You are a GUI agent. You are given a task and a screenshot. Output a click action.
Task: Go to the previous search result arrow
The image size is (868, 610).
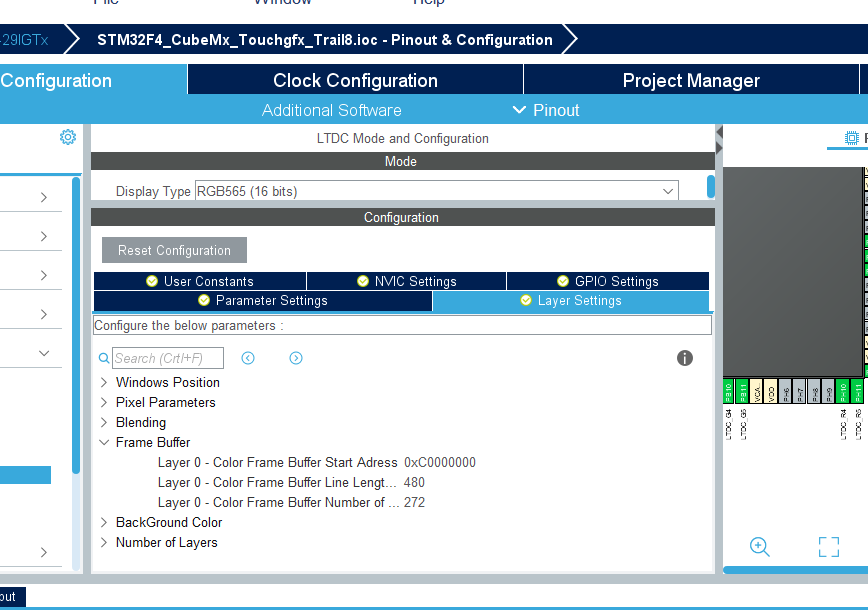(x=248, y=358)
